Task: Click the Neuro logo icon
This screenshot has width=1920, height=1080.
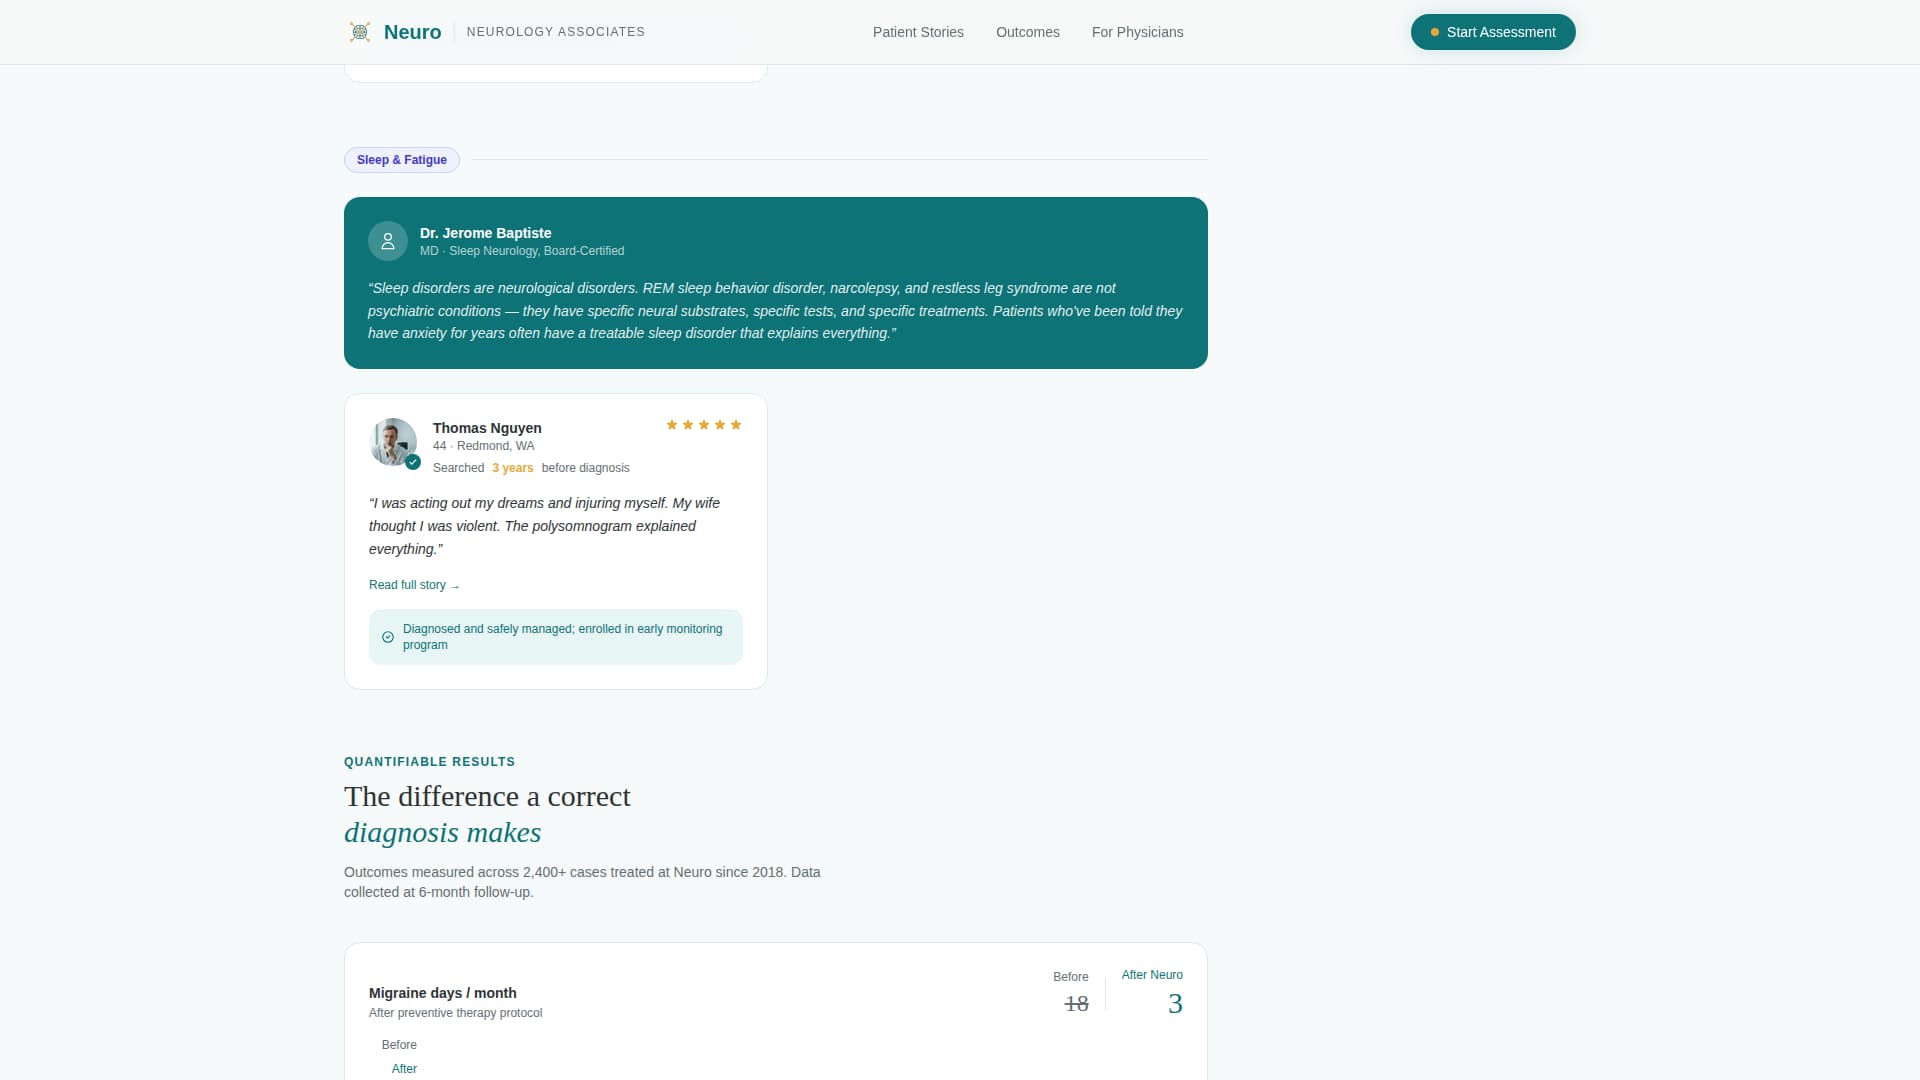Action: click(360, 32)
